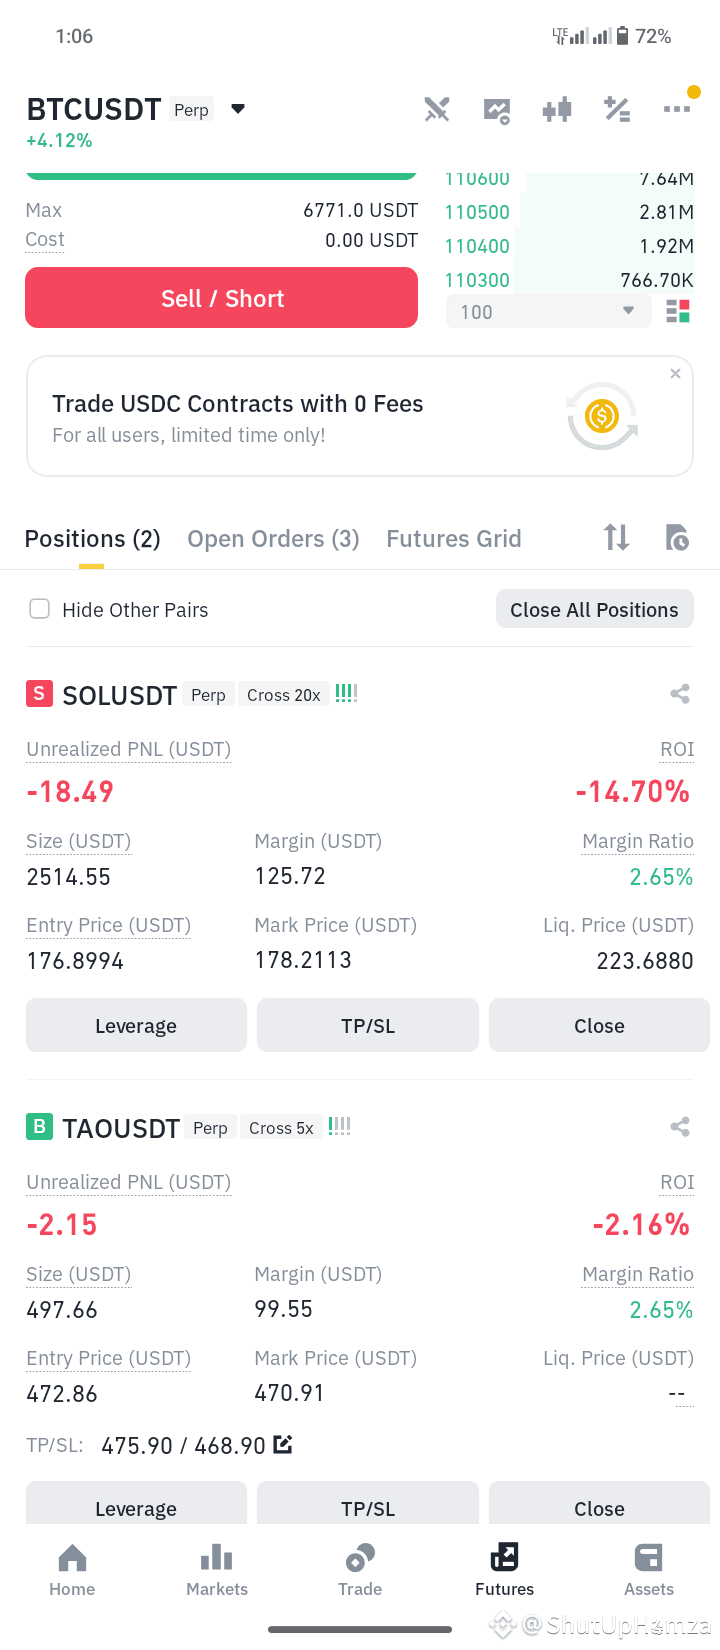Image resolution: width=720 pixels, height=1650 pixels.
Task: Enable Hide Other Pairs checkbox
Action: 40,609
